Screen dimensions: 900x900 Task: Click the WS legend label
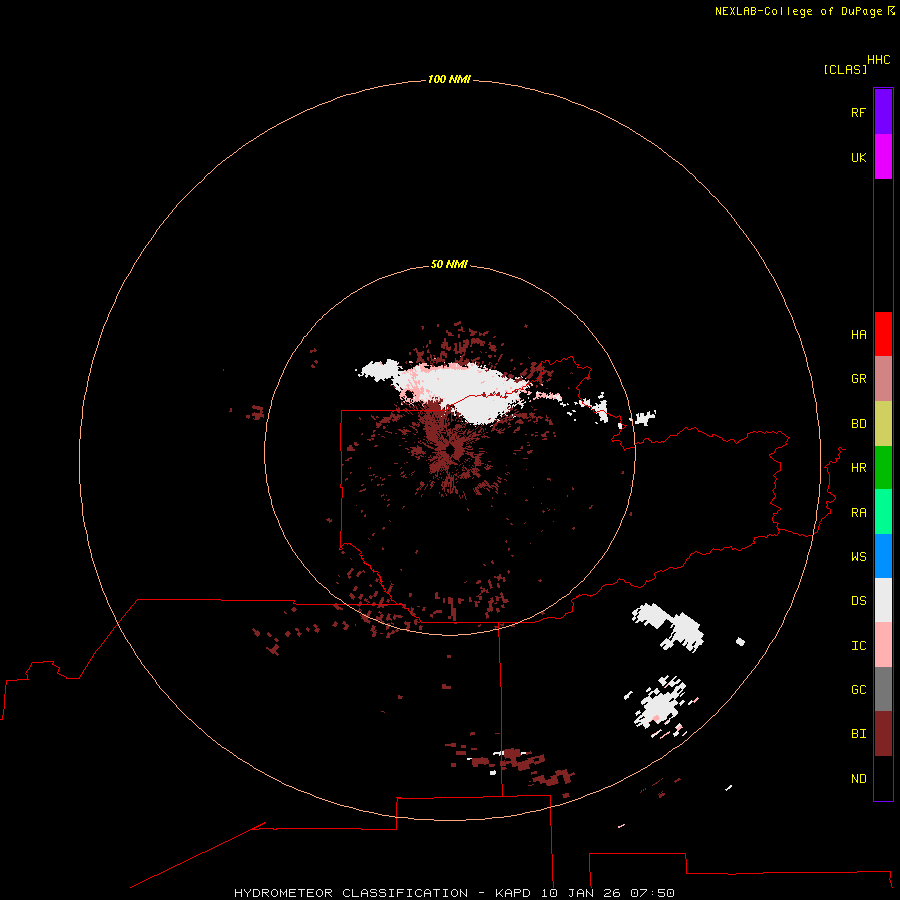tap(858, 556)
